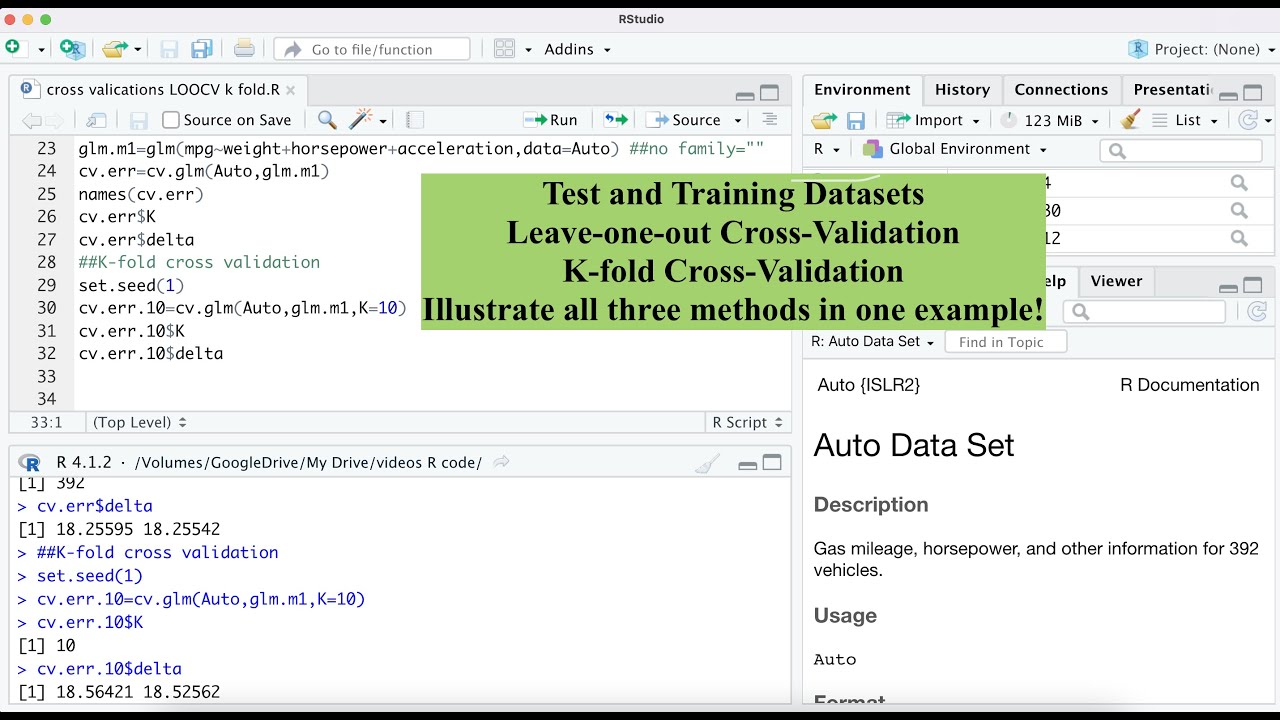Click the Go to file/function field

point(372,49)
